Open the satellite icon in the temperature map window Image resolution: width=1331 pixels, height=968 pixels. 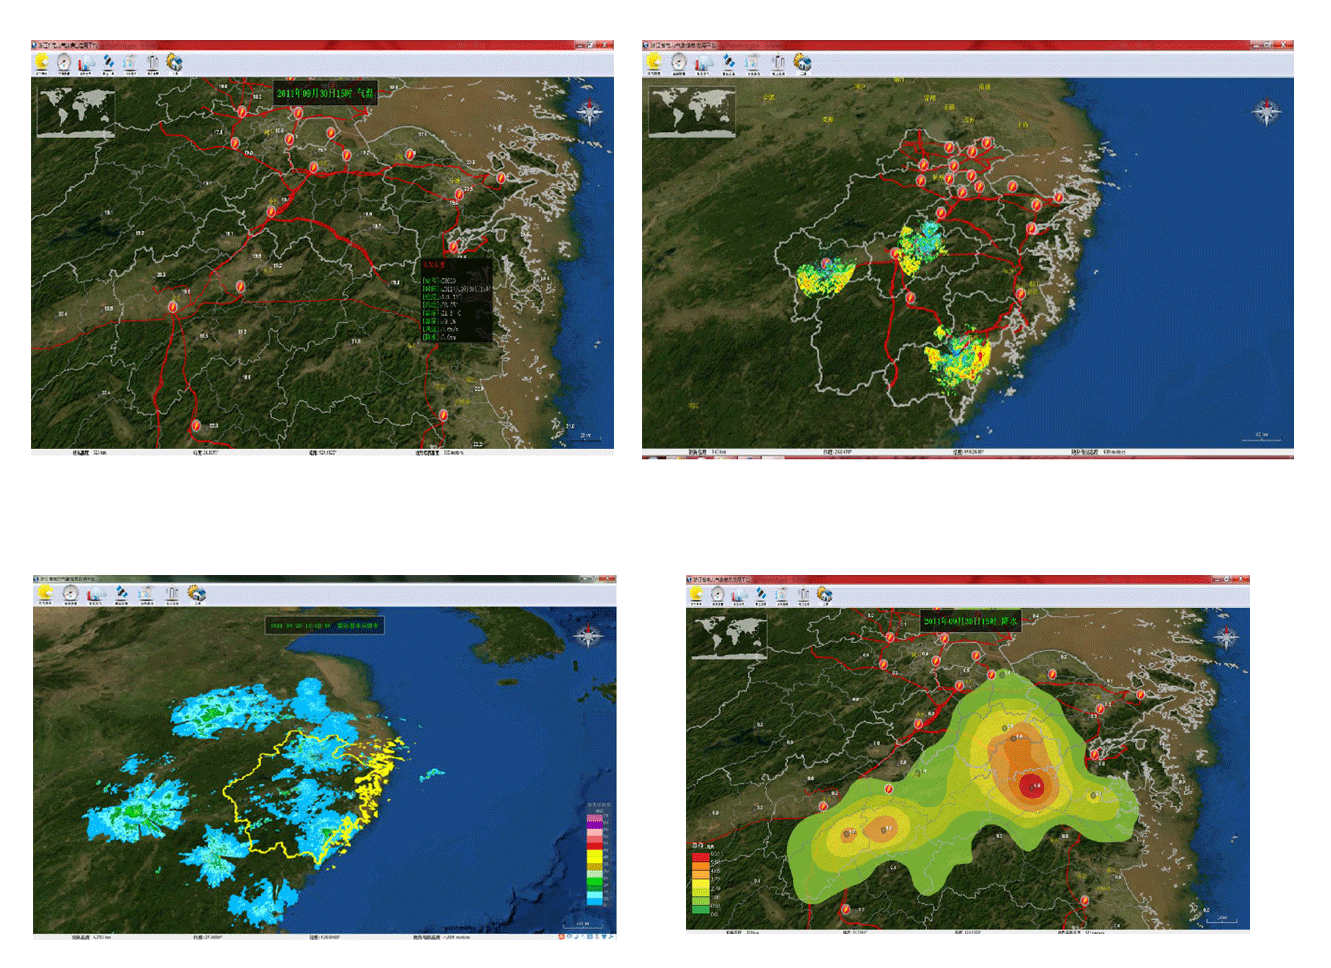pos(108,63)
